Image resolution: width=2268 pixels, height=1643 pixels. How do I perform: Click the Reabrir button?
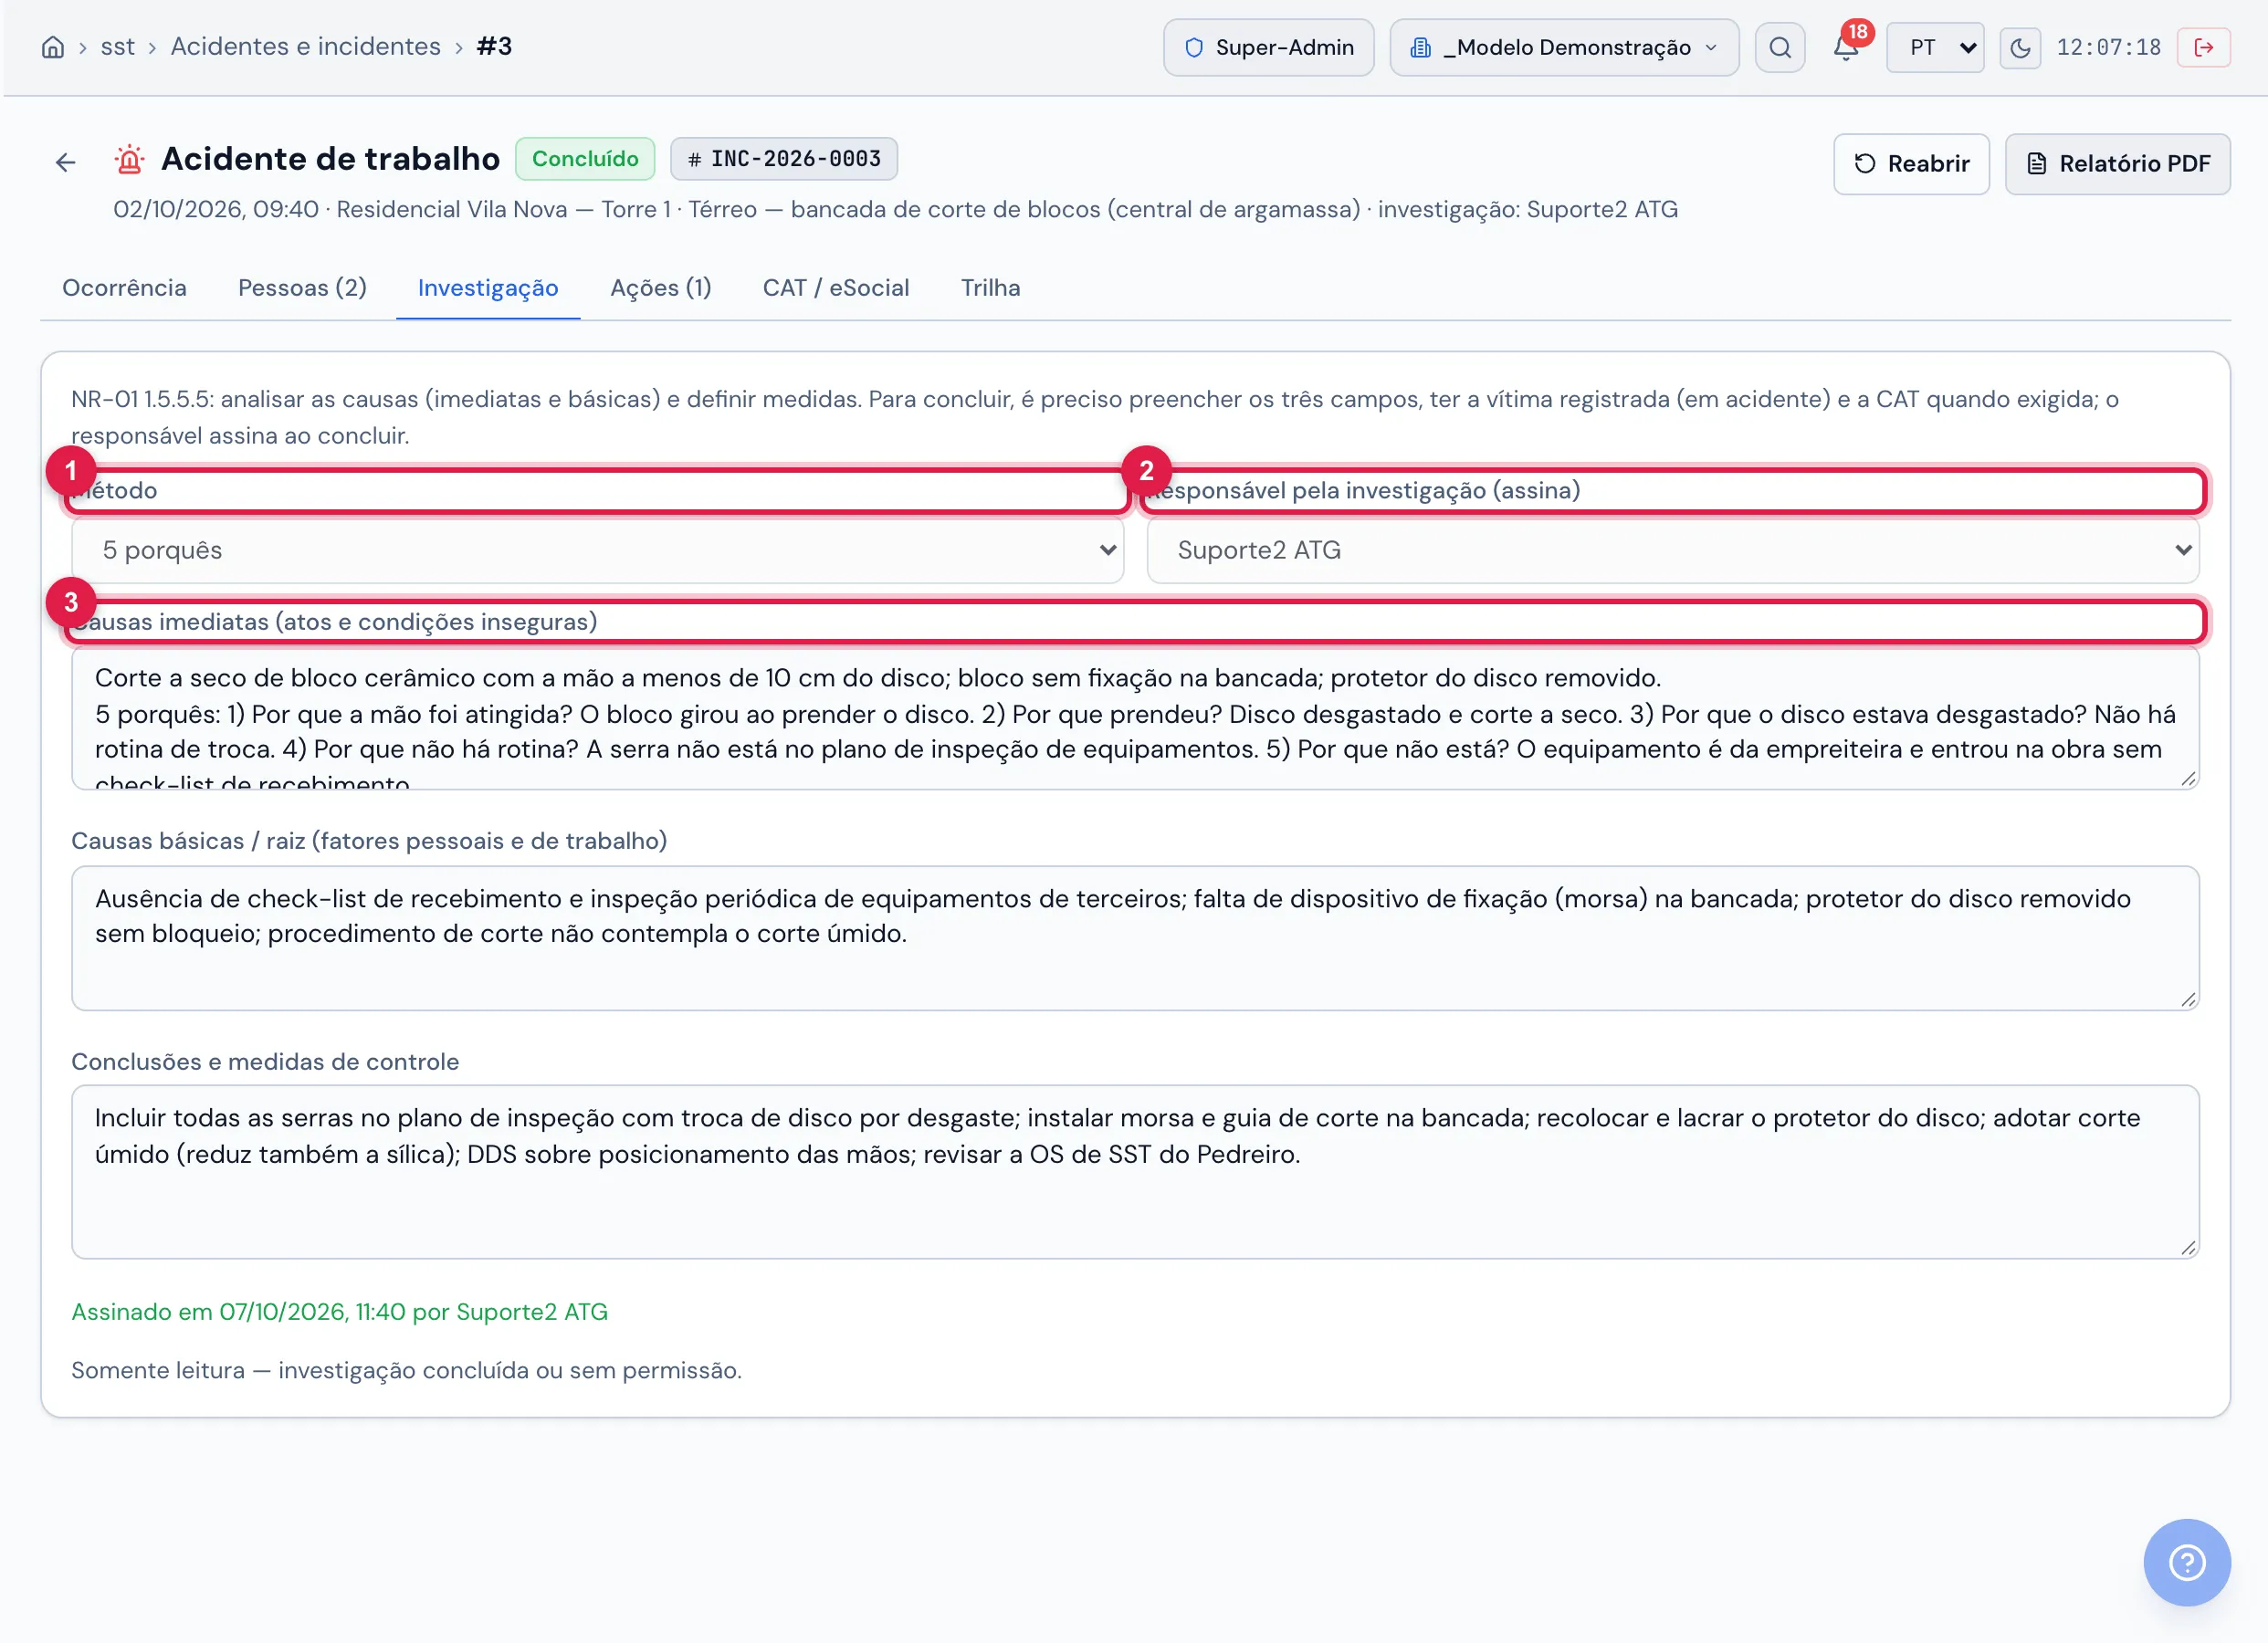(1911, 164)
